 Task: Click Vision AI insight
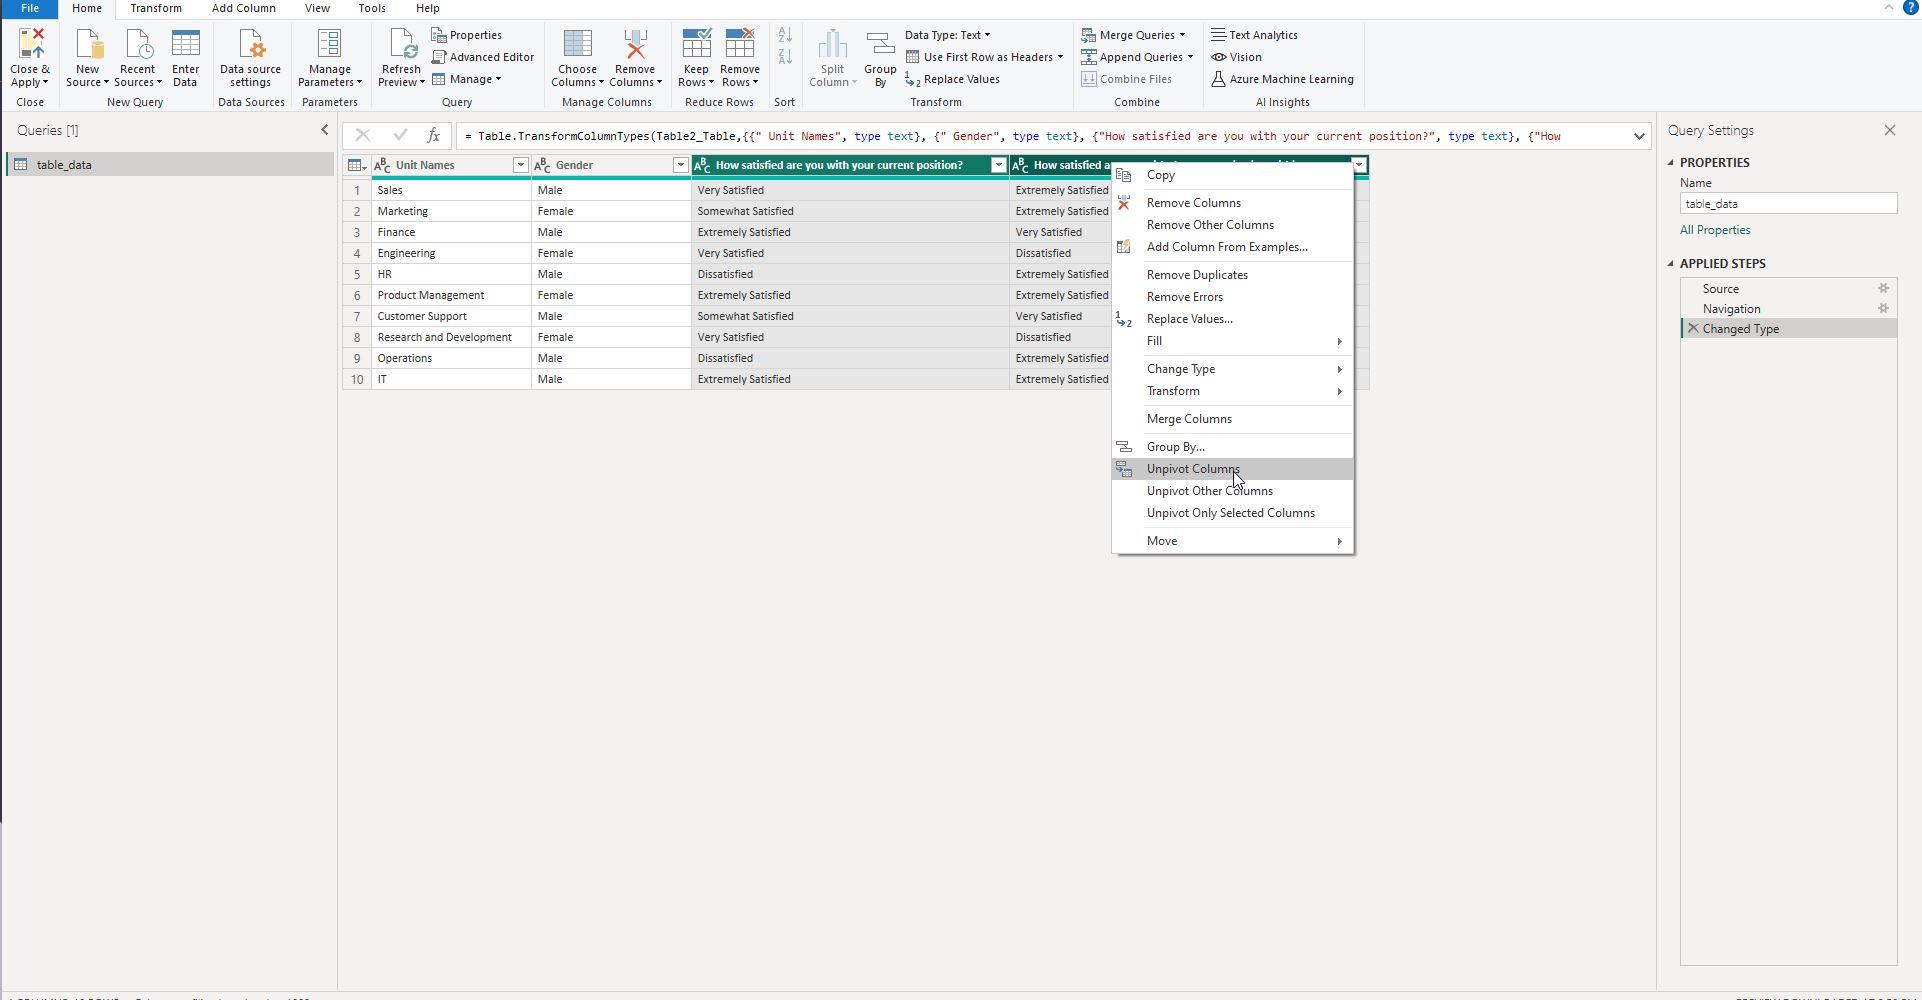pos(1236,57)
